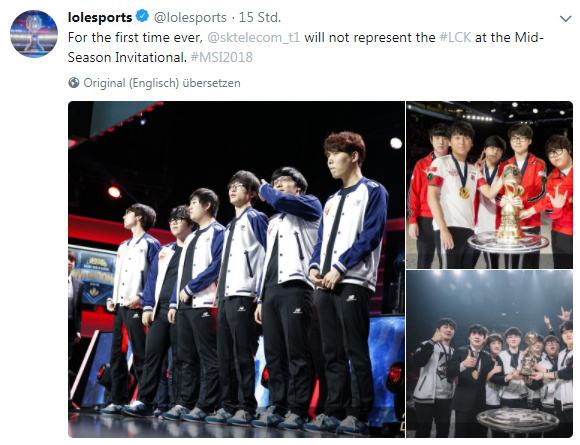This screenshot has width=580, height=445.
Task: Open the red-jersey trophy photo
Action: 490,185
